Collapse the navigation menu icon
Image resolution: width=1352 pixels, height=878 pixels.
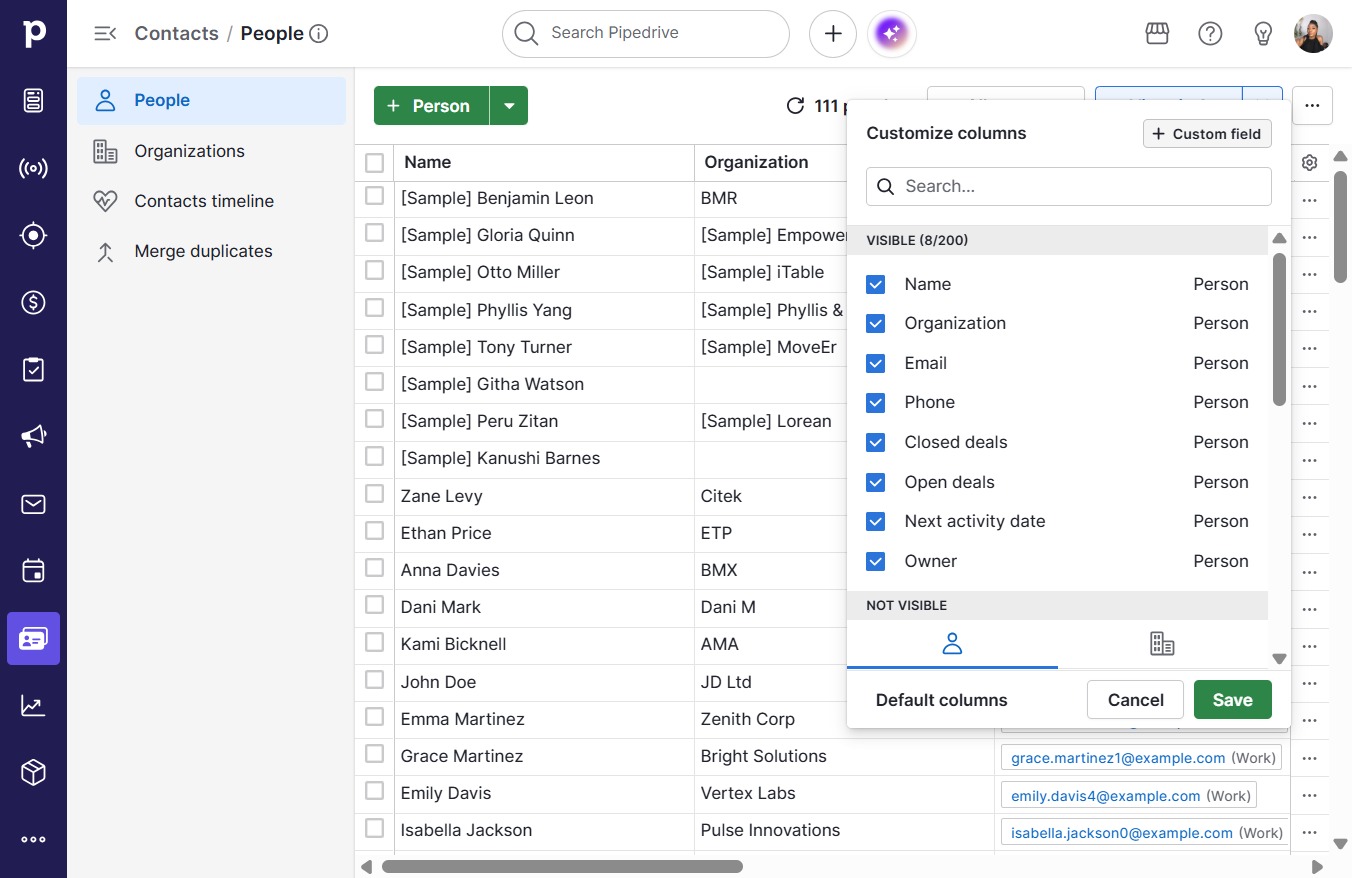105,33
